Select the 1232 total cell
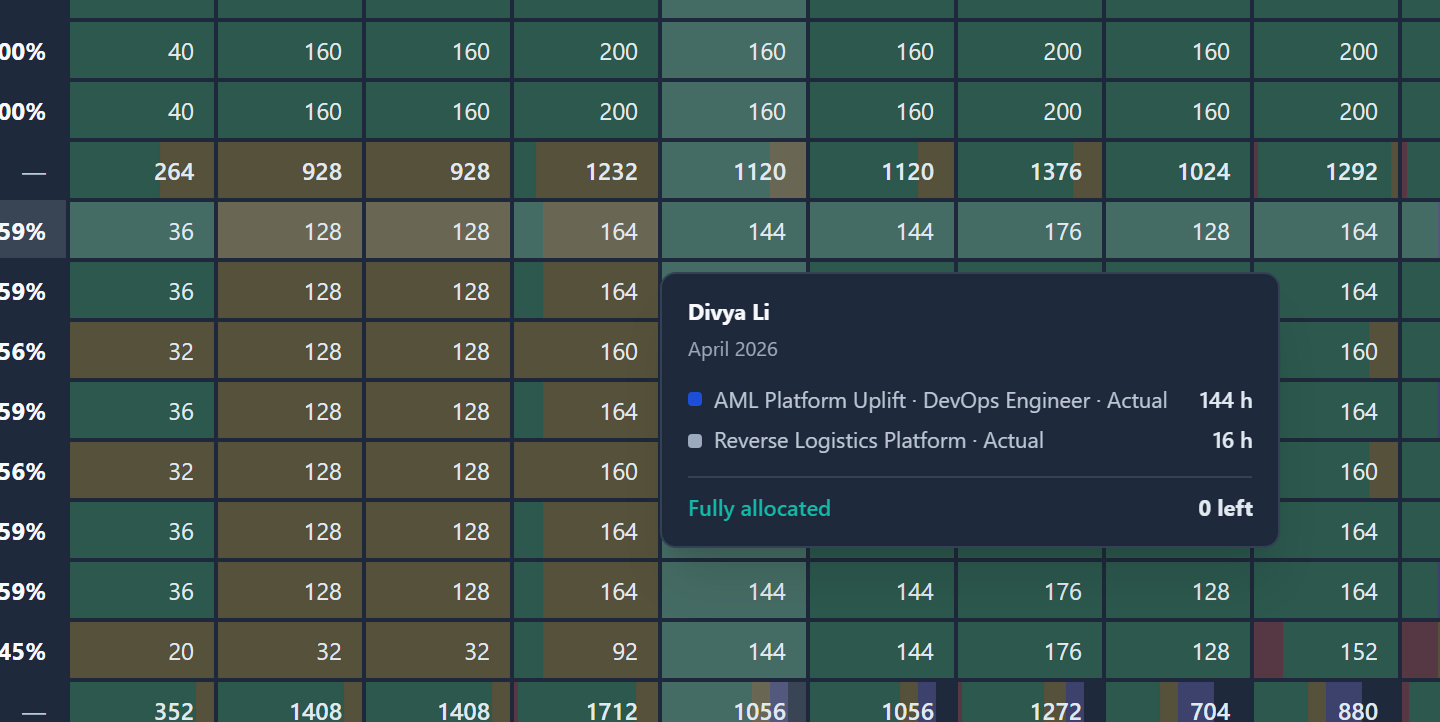This screenshot has height=722, width=1440. click(586, 171)
